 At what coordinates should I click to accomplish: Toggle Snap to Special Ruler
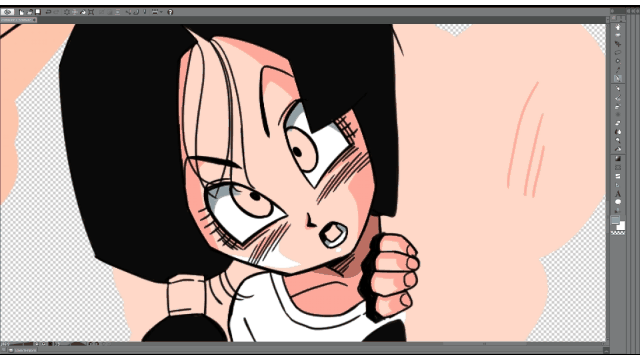(136, 12)
